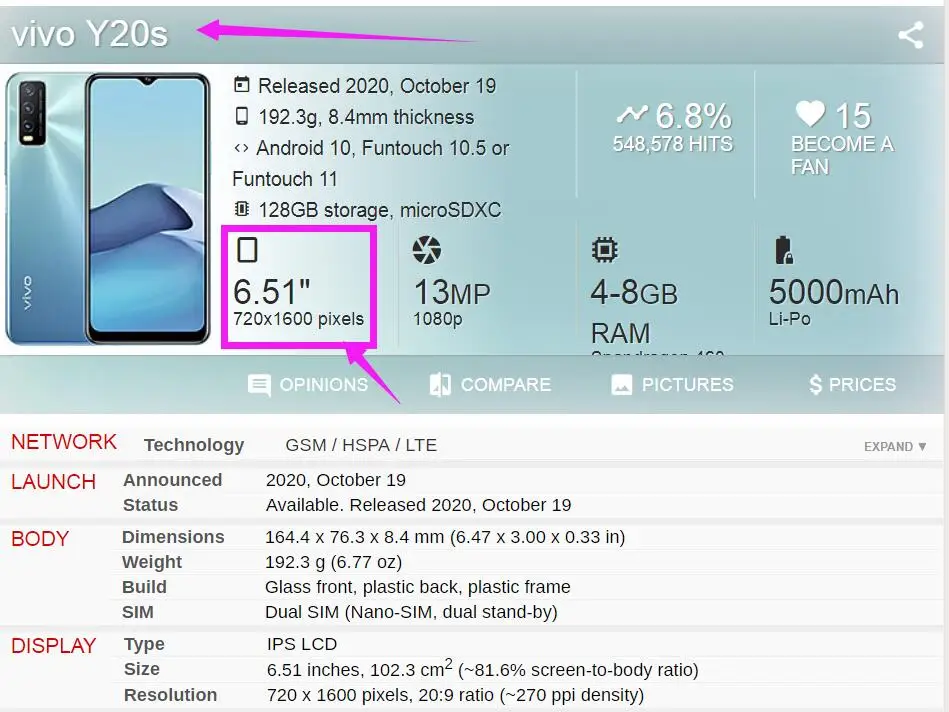Click the heart Become a Fan icon
This screenshot has height=712, width=949.
(810, 113)
